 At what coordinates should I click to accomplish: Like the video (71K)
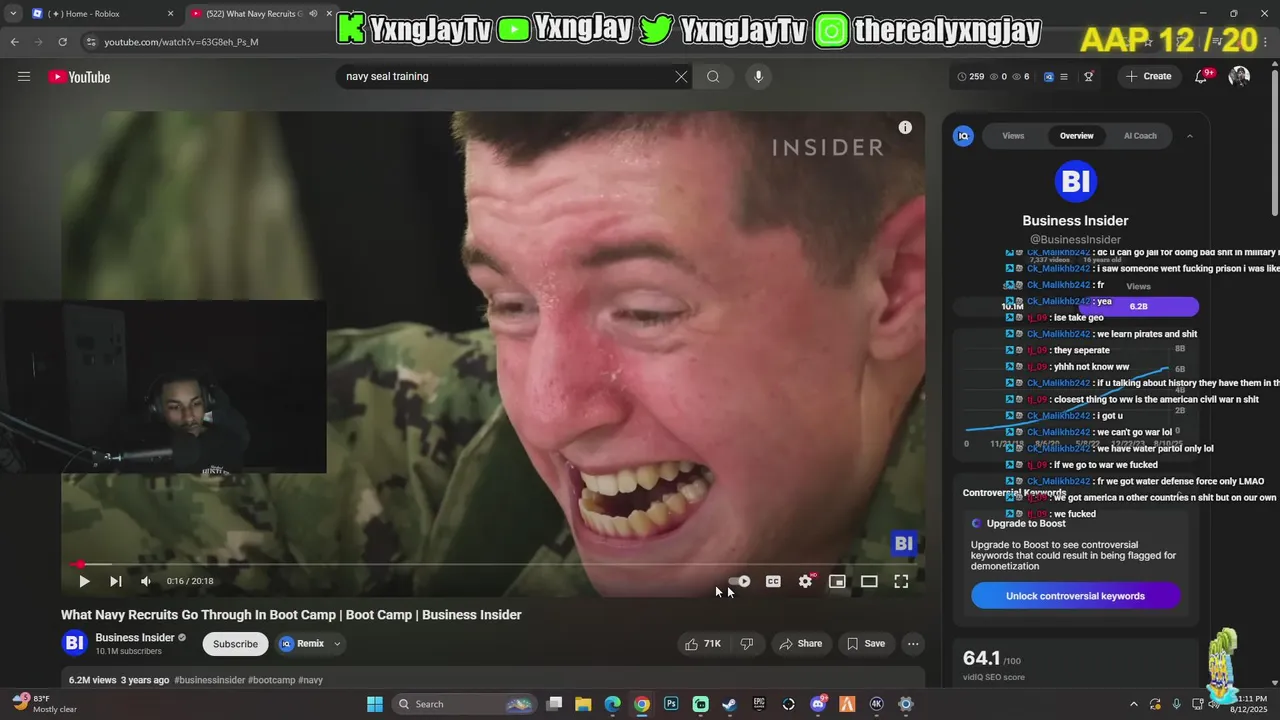(702, 644)
